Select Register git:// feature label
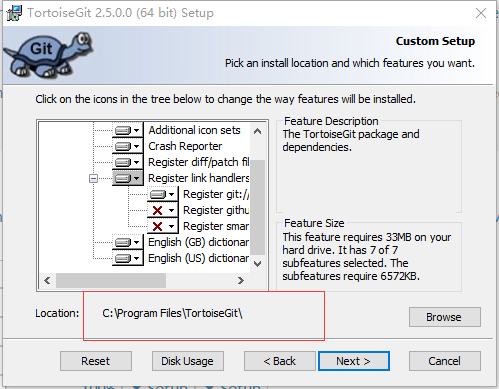This screenshot has width=499, height=389. 216,194
